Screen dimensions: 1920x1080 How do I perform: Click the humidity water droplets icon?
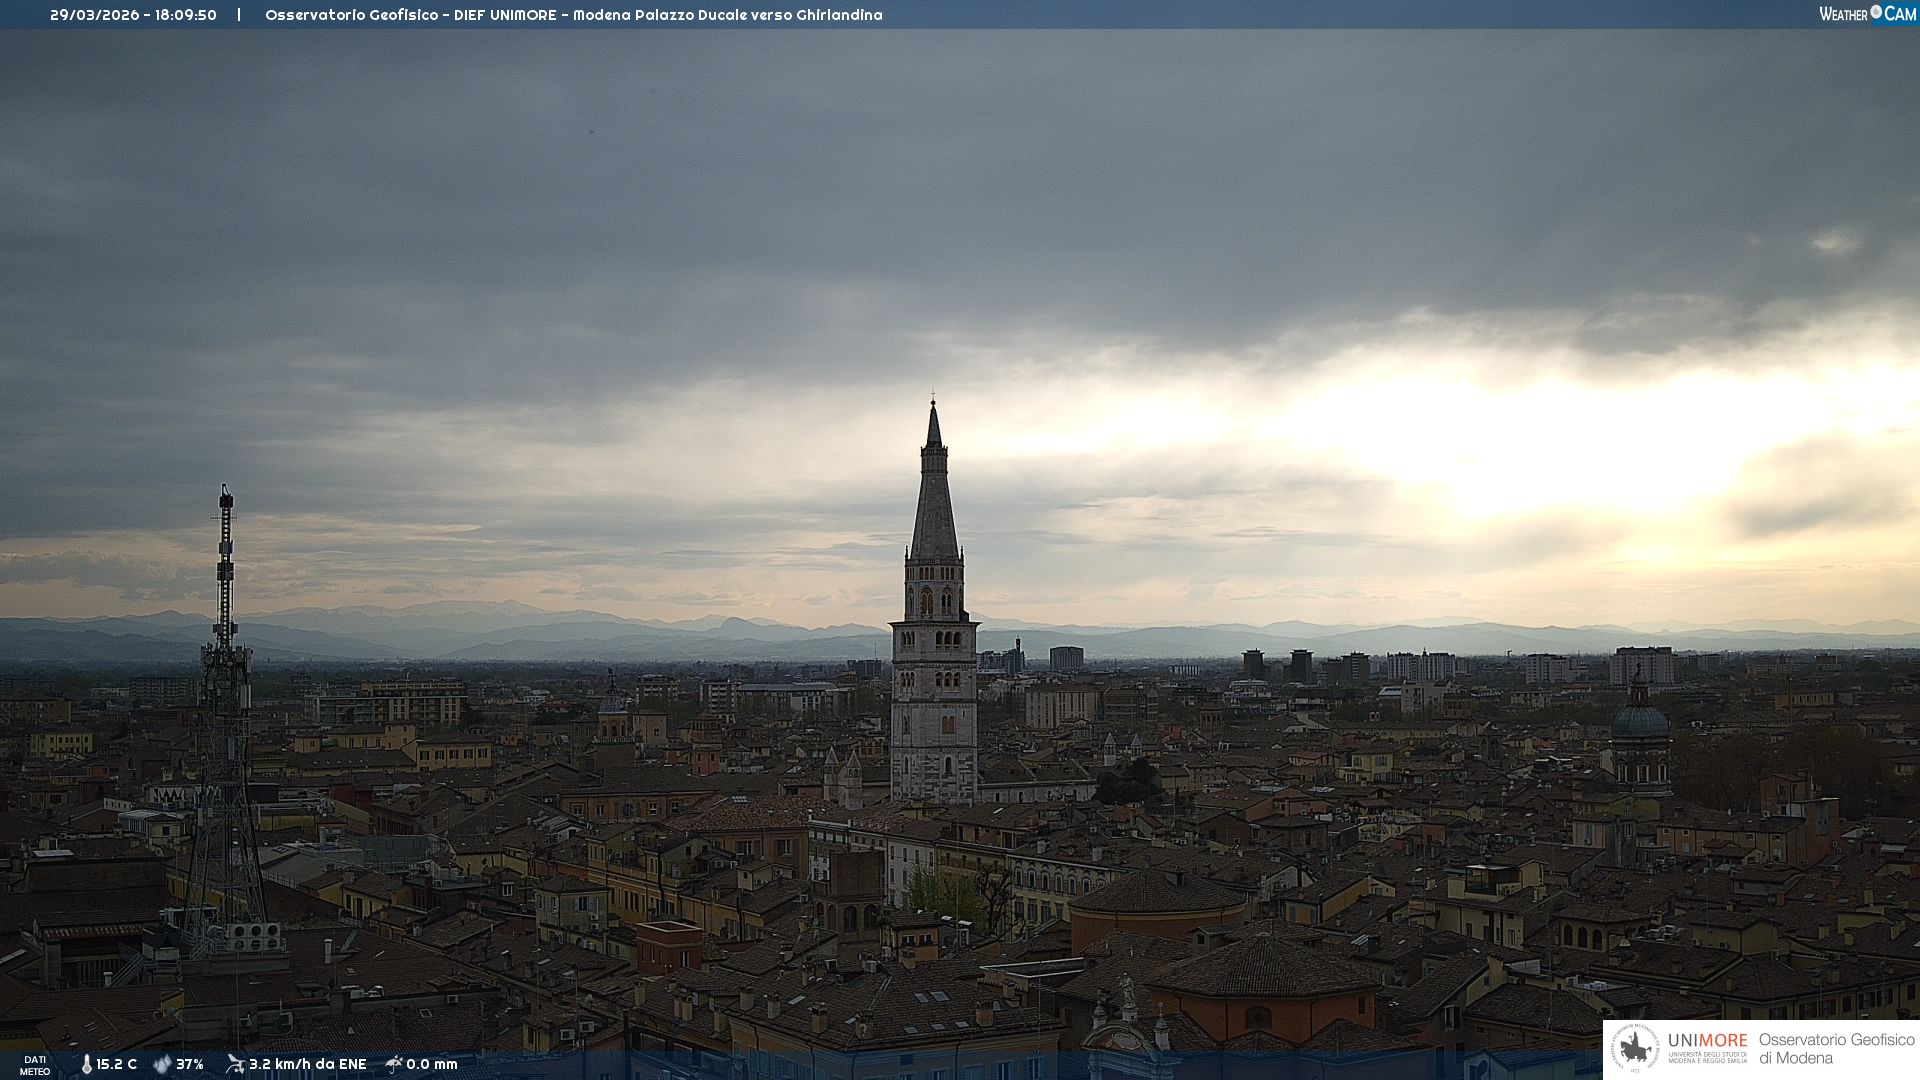[x=162, y=1065]
